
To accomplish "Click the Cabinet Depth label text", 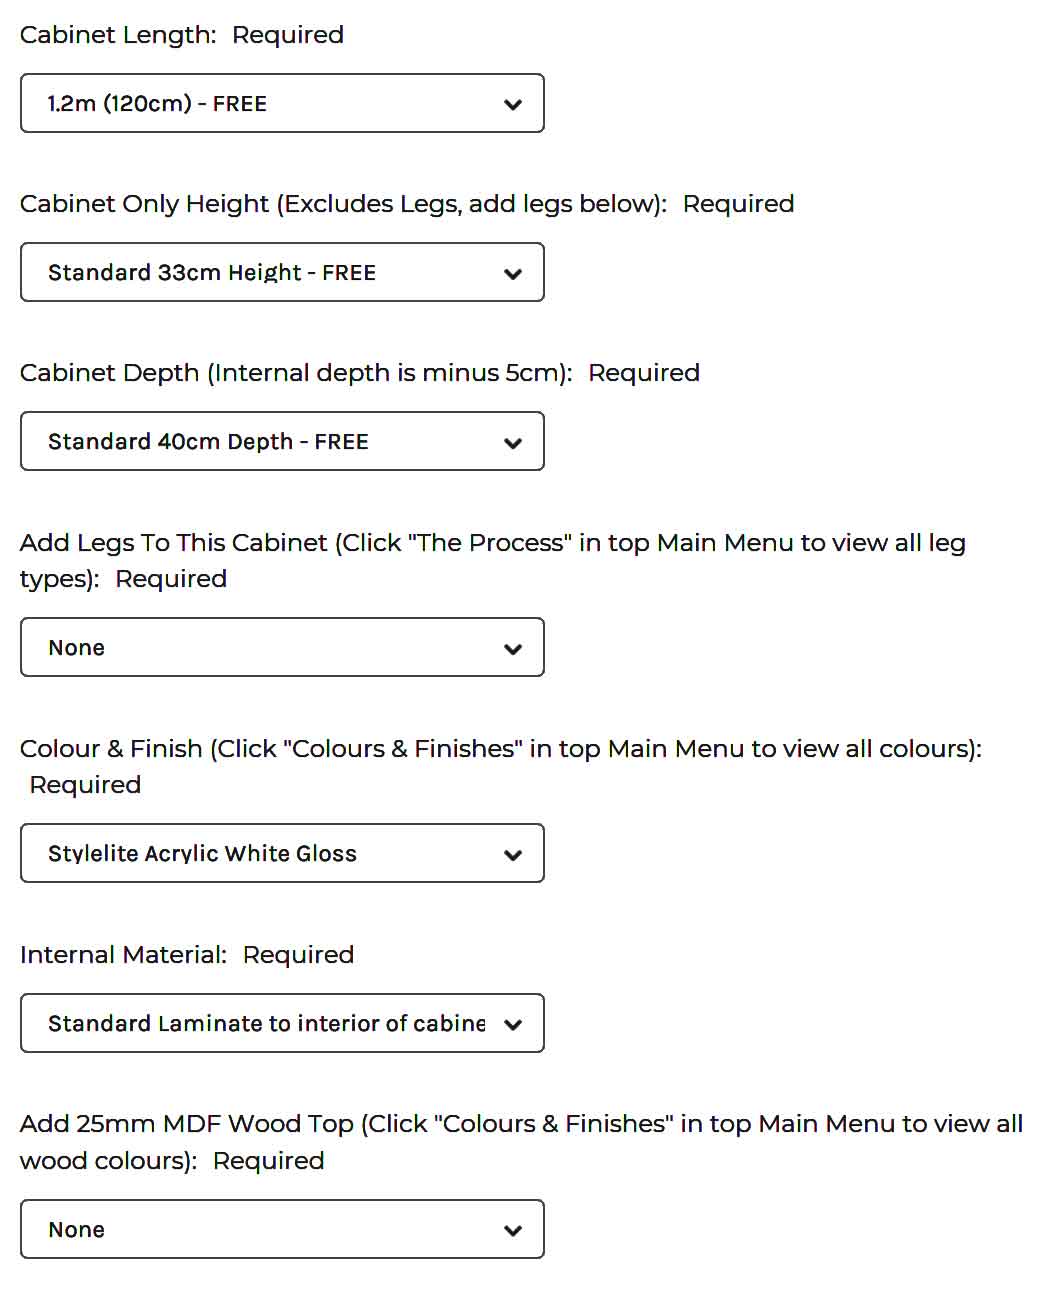I will pyautogui.click(x=296, y=373).
